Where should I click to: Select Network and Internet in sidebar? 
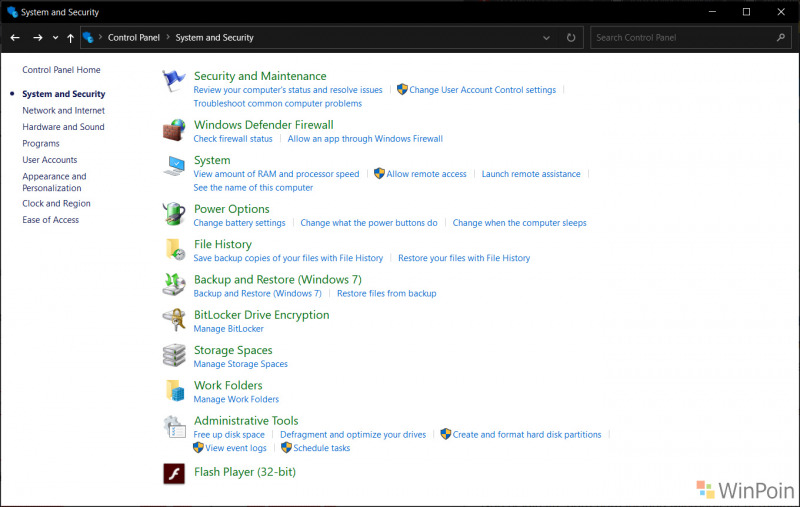pos(63,110)
